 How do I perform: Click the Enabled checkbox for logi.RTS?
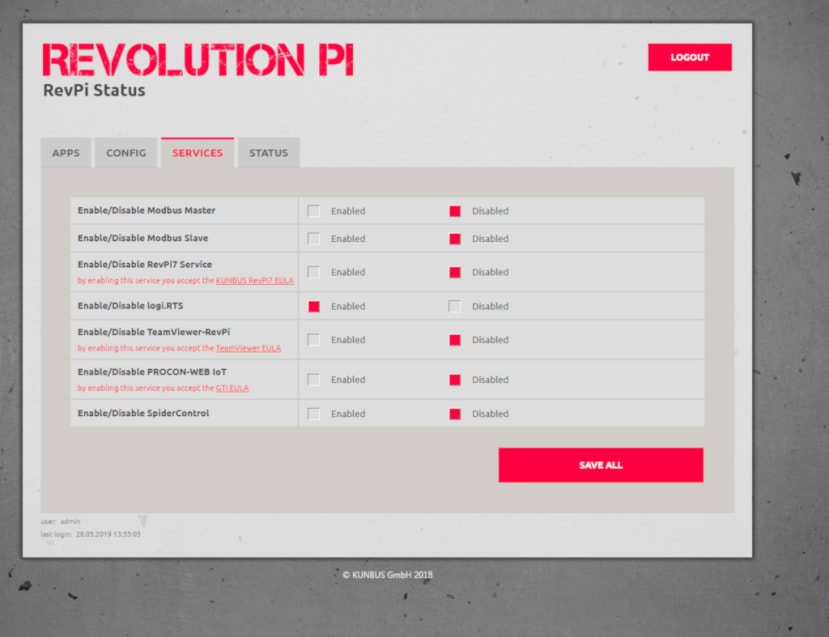tap(314, 306)
